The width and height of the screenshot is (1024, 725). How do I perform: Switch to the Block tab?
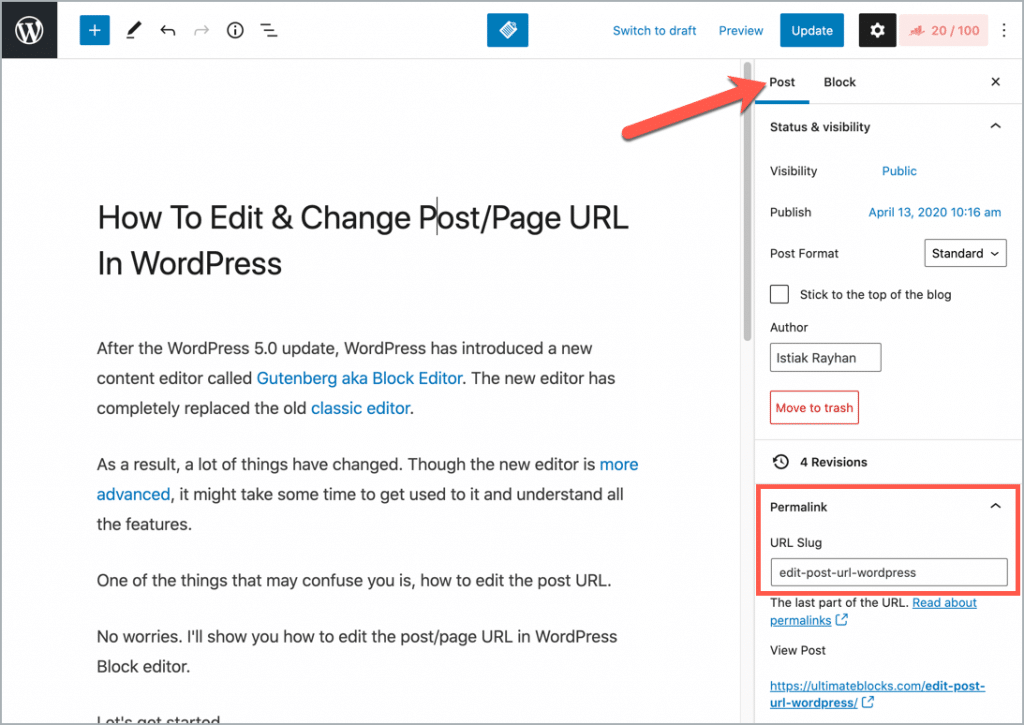(839, 82)
